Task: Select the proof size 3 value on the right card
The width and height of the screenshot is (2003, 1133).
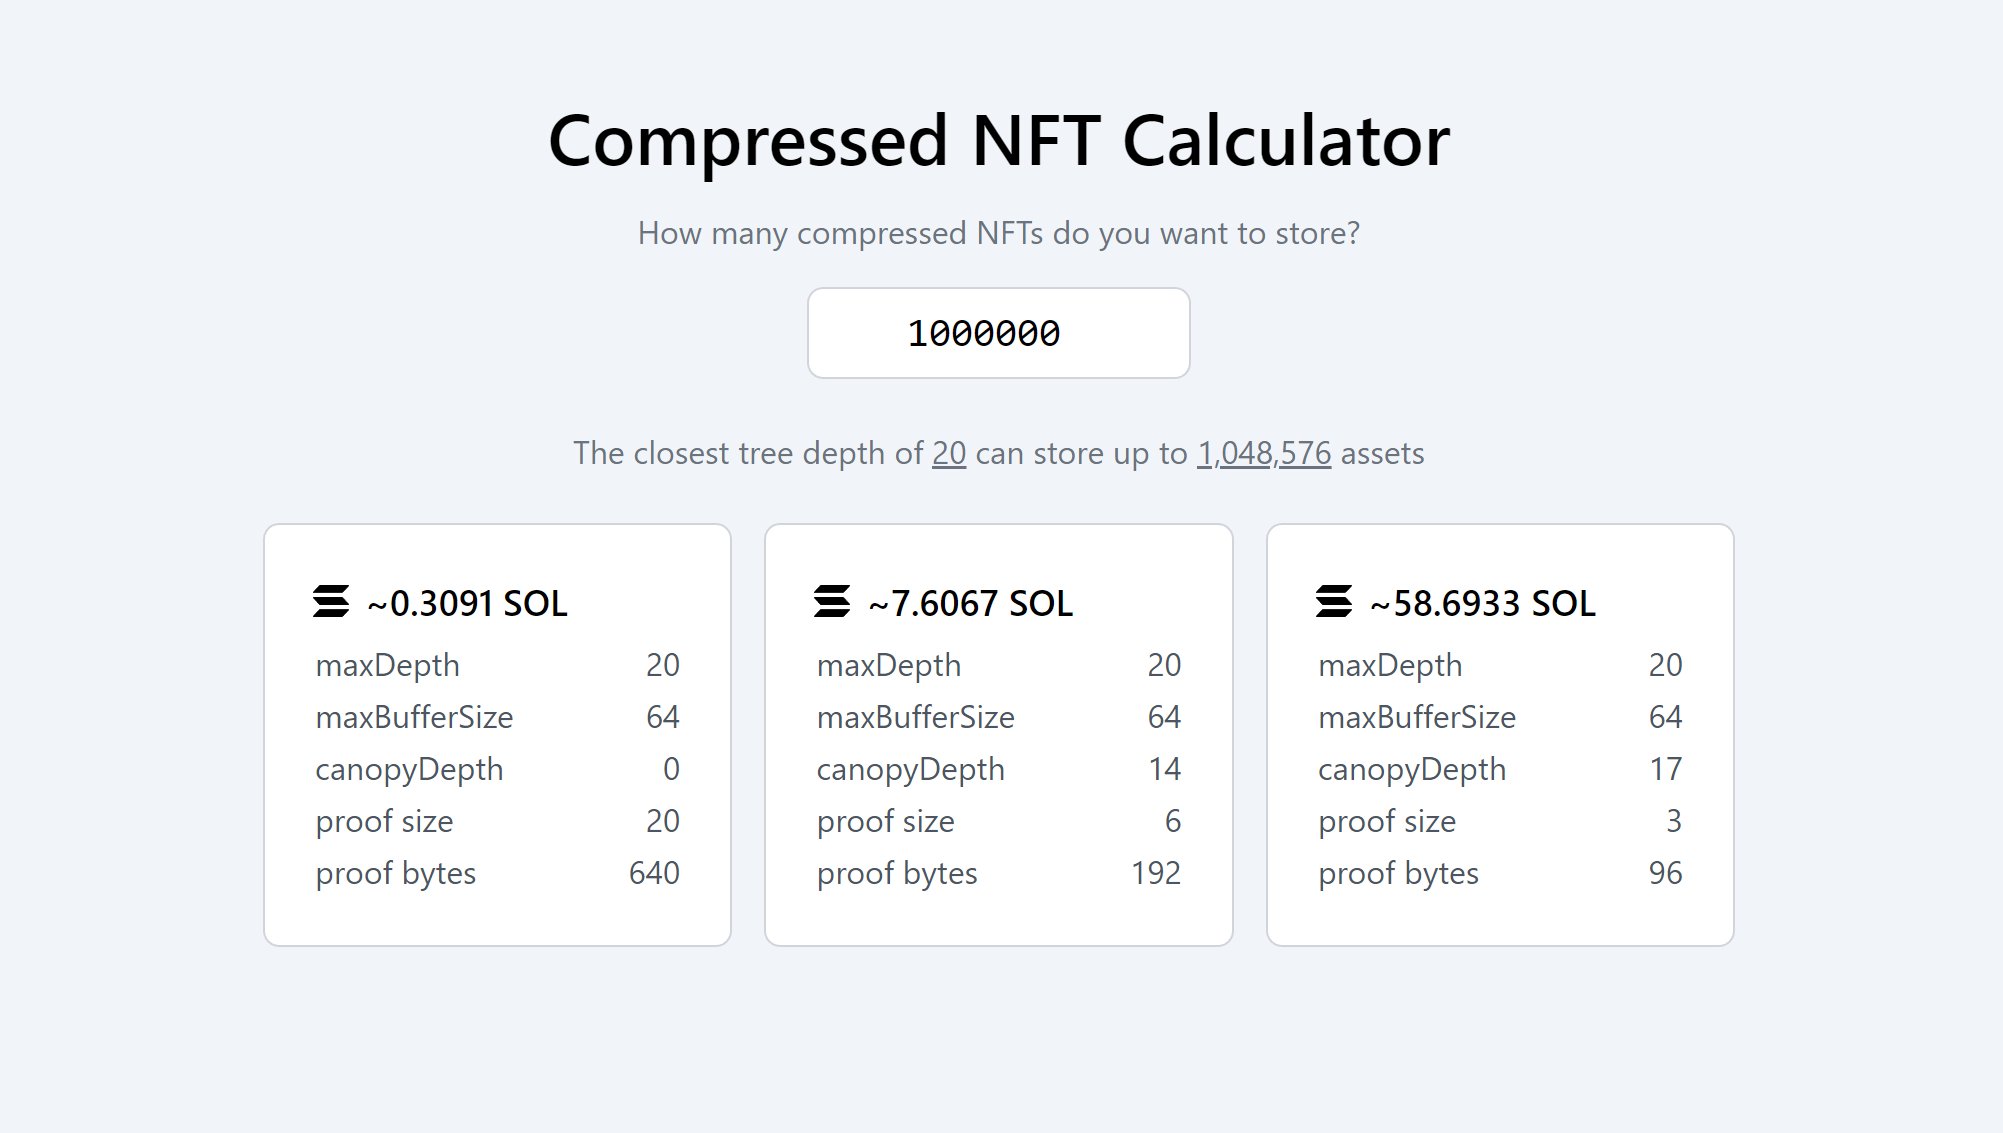Action: tap(1676, 820)
